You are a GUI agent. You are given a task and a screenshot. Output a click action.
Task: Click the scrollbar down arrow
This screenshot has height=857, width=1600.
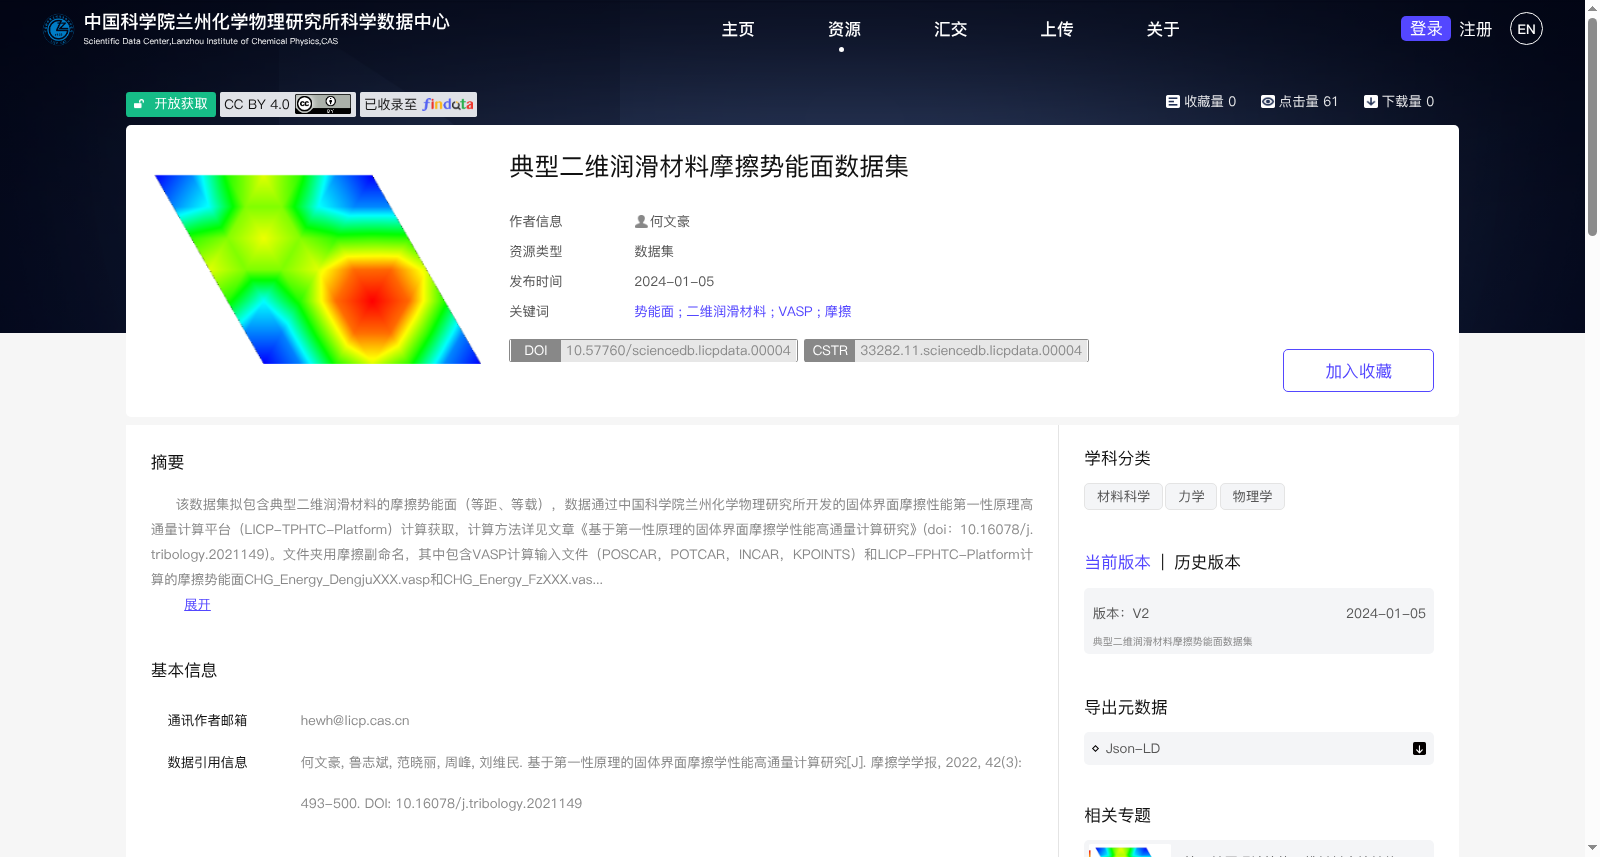(1592, 848)
